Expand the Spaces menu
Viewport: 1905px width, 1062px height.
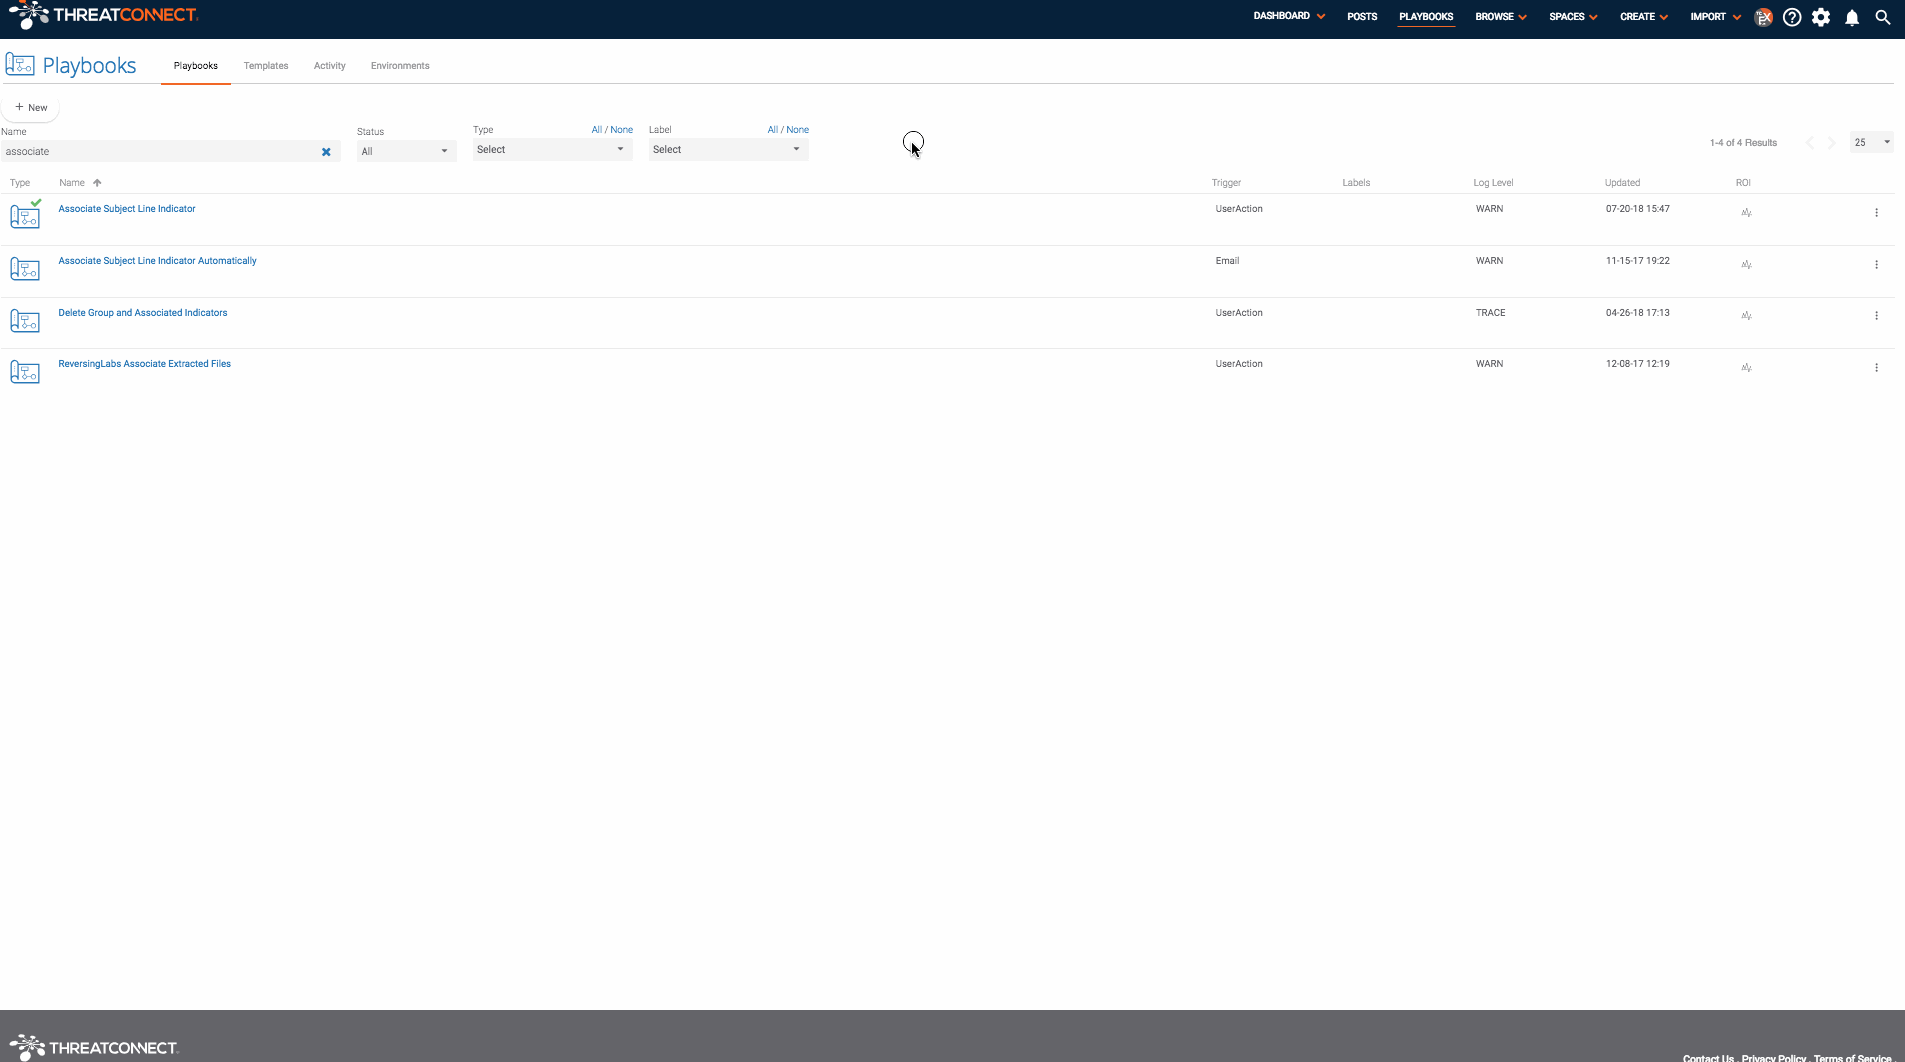click(x=1573, y=17)
